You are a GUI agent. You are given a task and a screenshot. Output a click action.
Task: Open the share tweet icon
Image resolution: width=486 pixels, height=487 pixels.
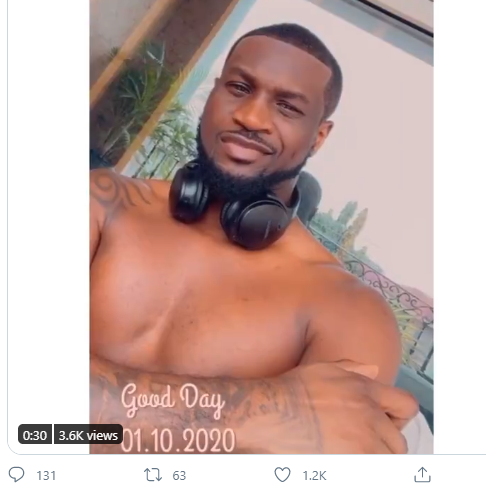(x=422, y=474)
